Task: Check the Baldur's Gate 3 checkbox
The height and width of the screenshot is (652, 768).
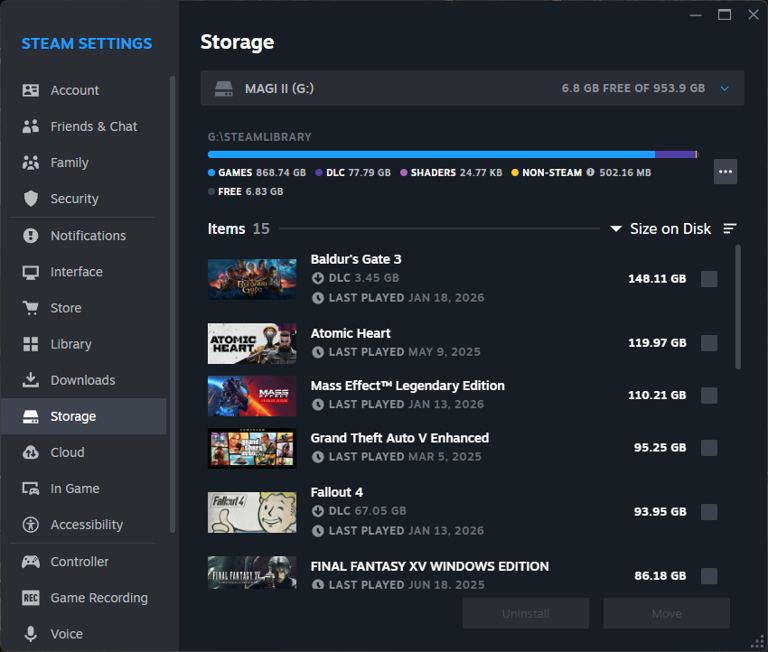Action: (709, 279)
